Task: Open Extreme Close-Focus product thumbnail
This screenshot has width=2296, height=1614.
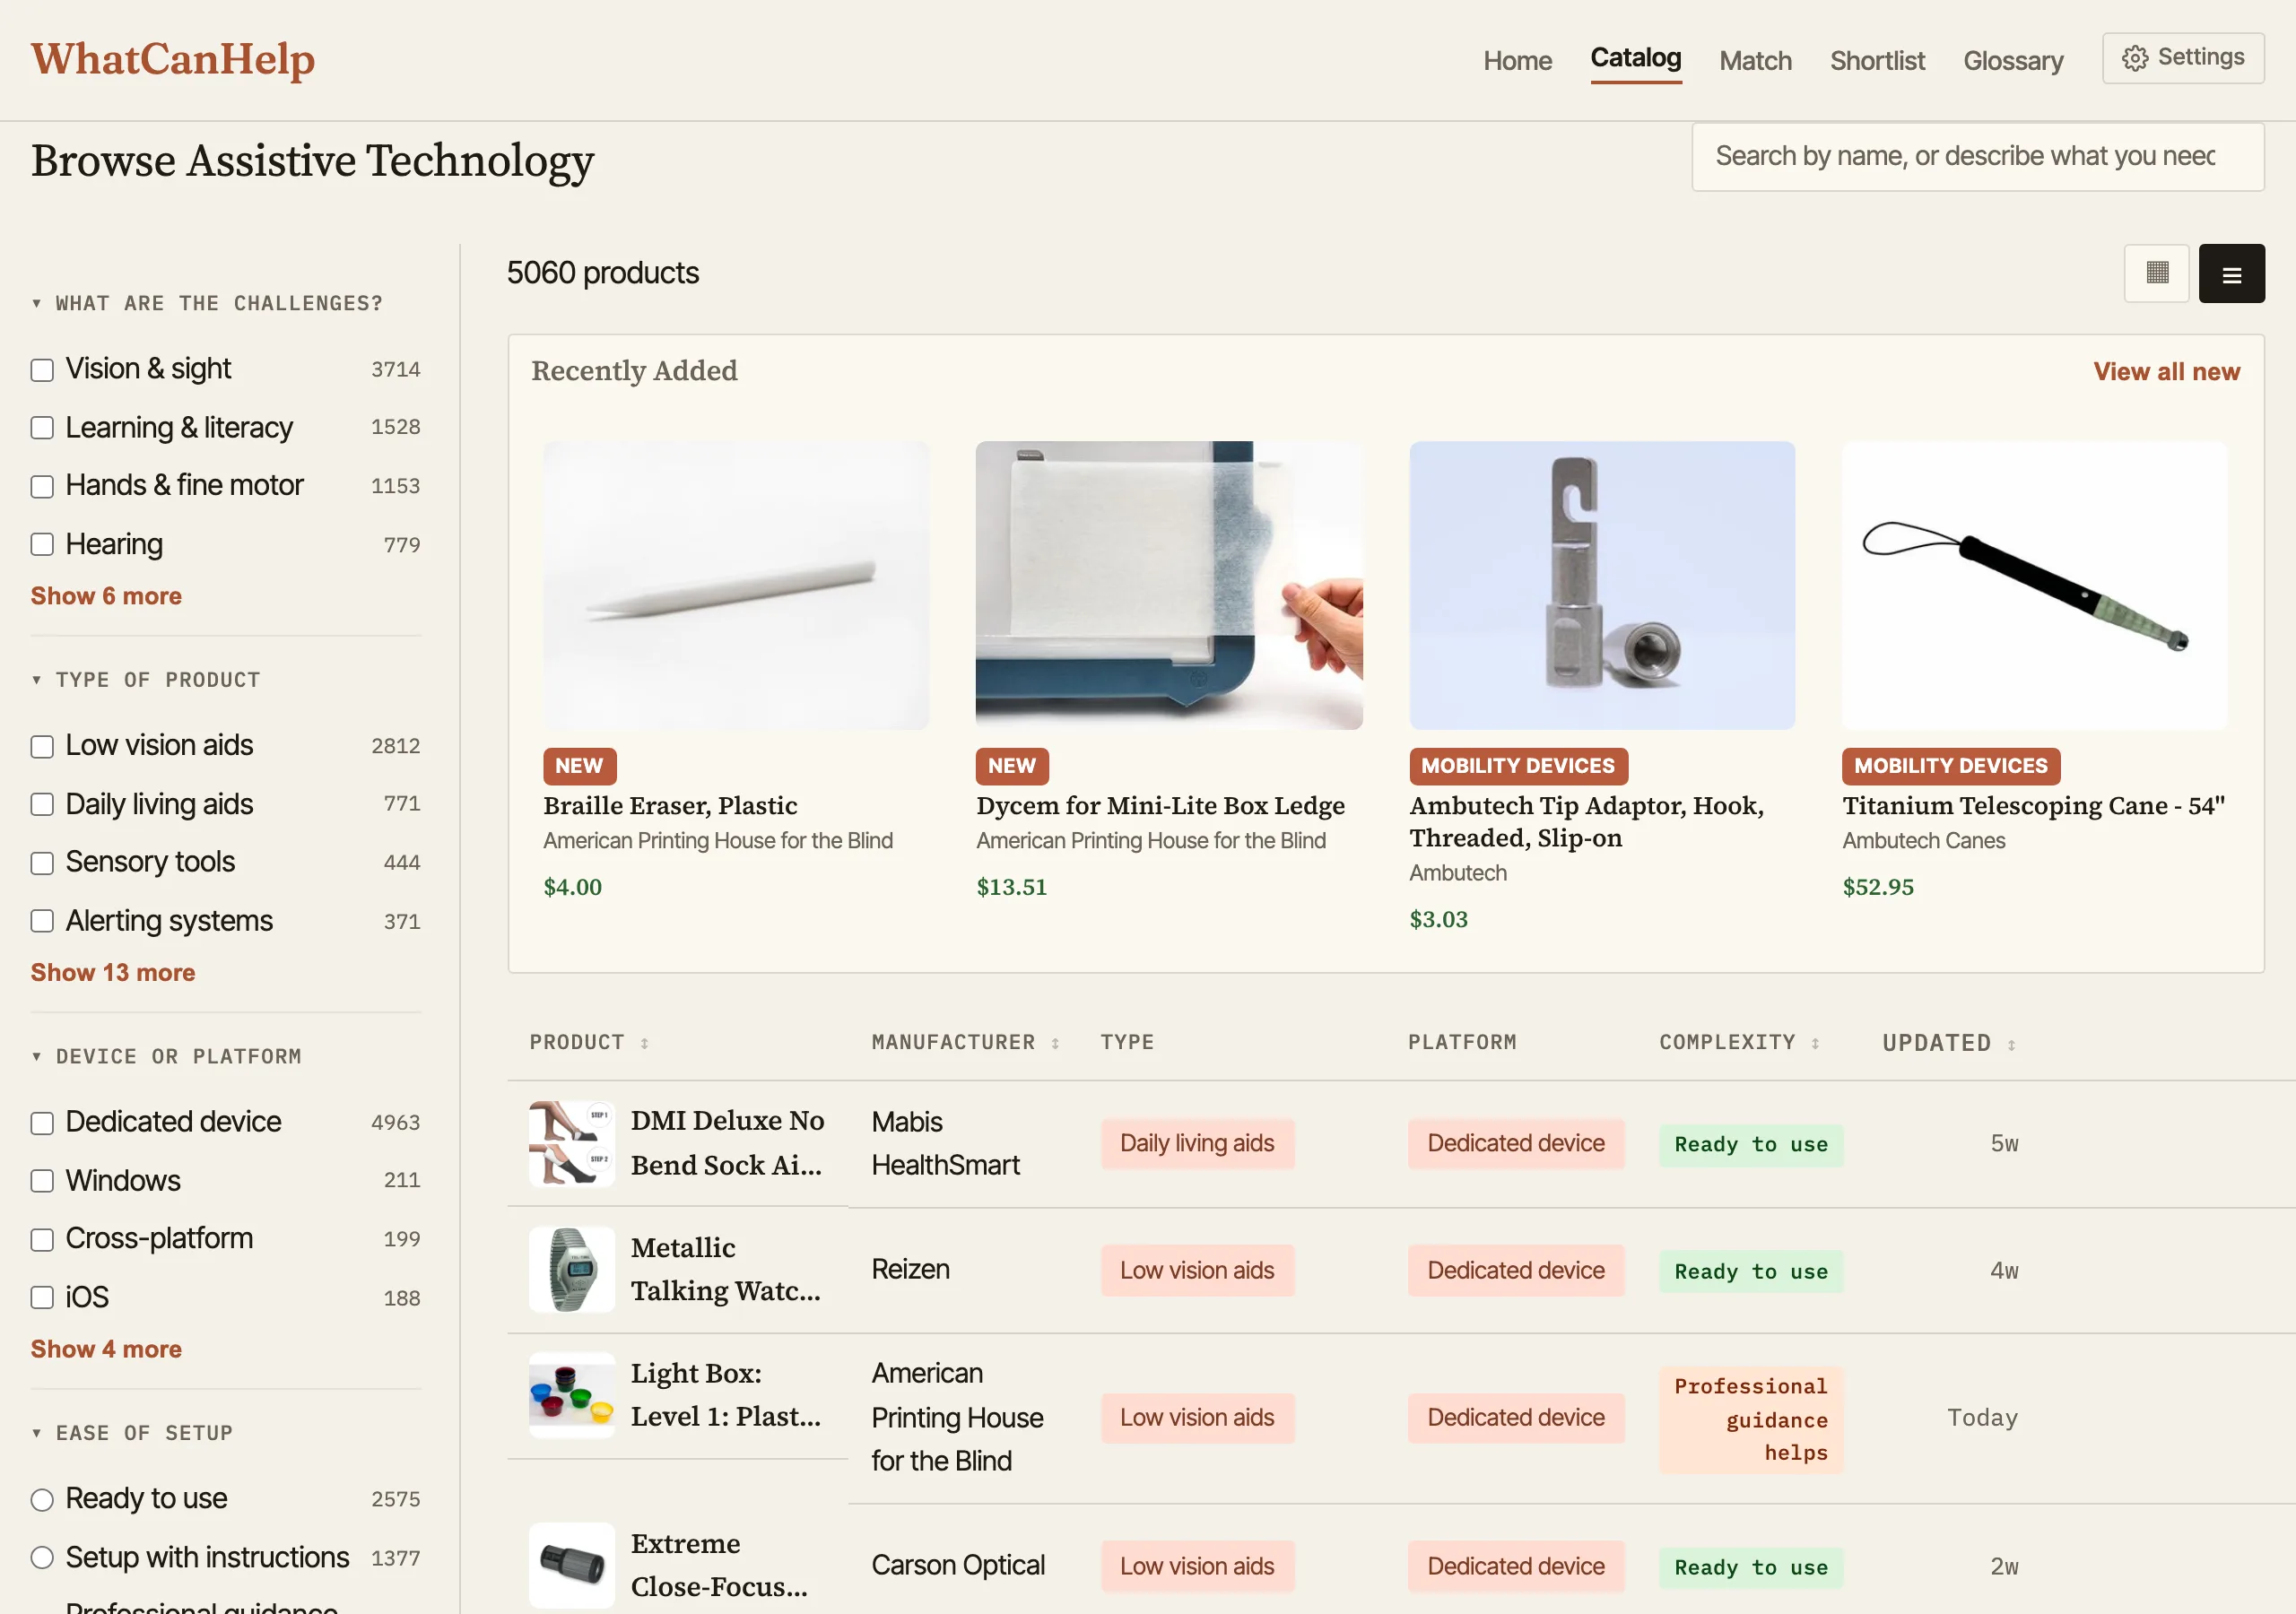Action: 571,1565
